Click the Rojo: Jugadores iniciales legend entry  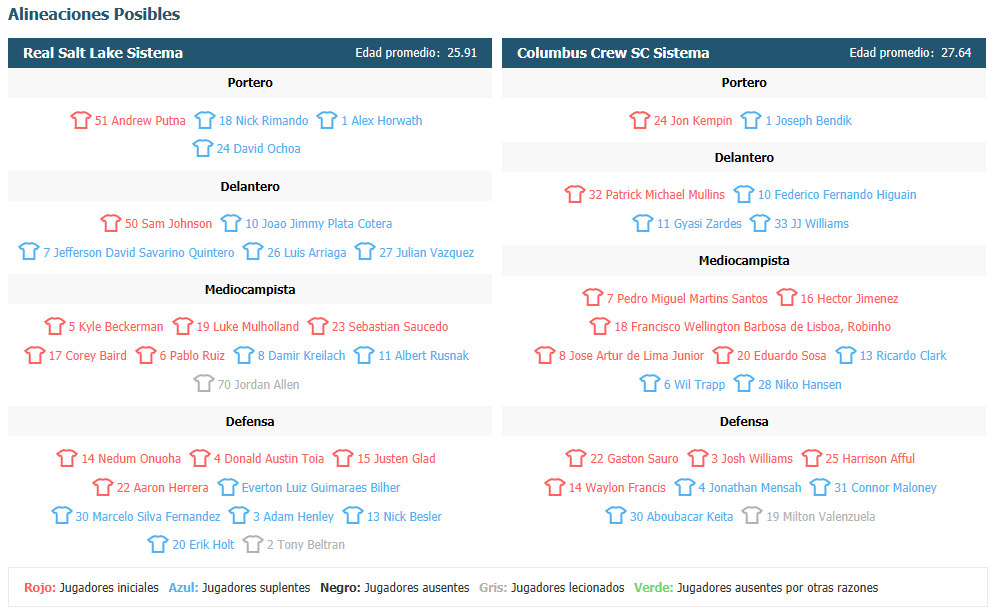point(91,588)
